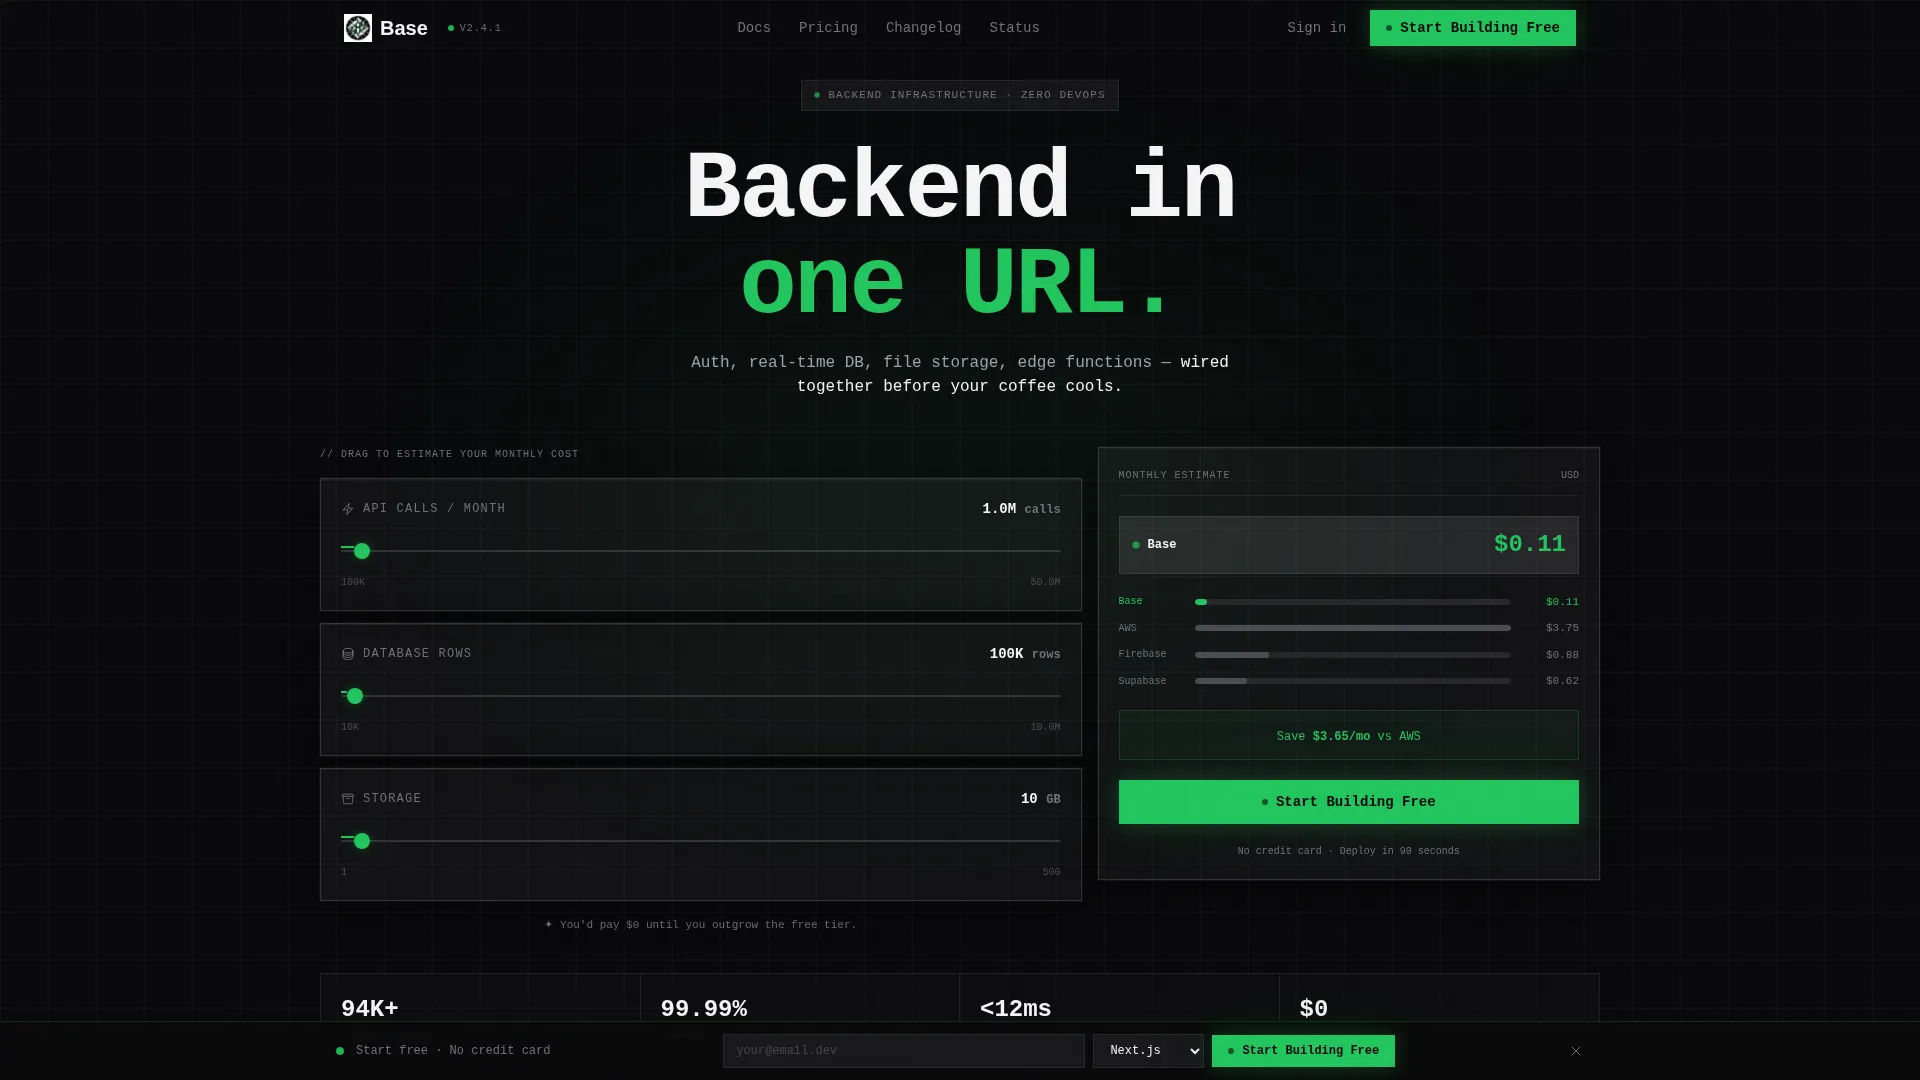This screenshot has height=1080, width=1920.
Task: Click the AWS $3.75 price
Action: [x=1562, y=628]
